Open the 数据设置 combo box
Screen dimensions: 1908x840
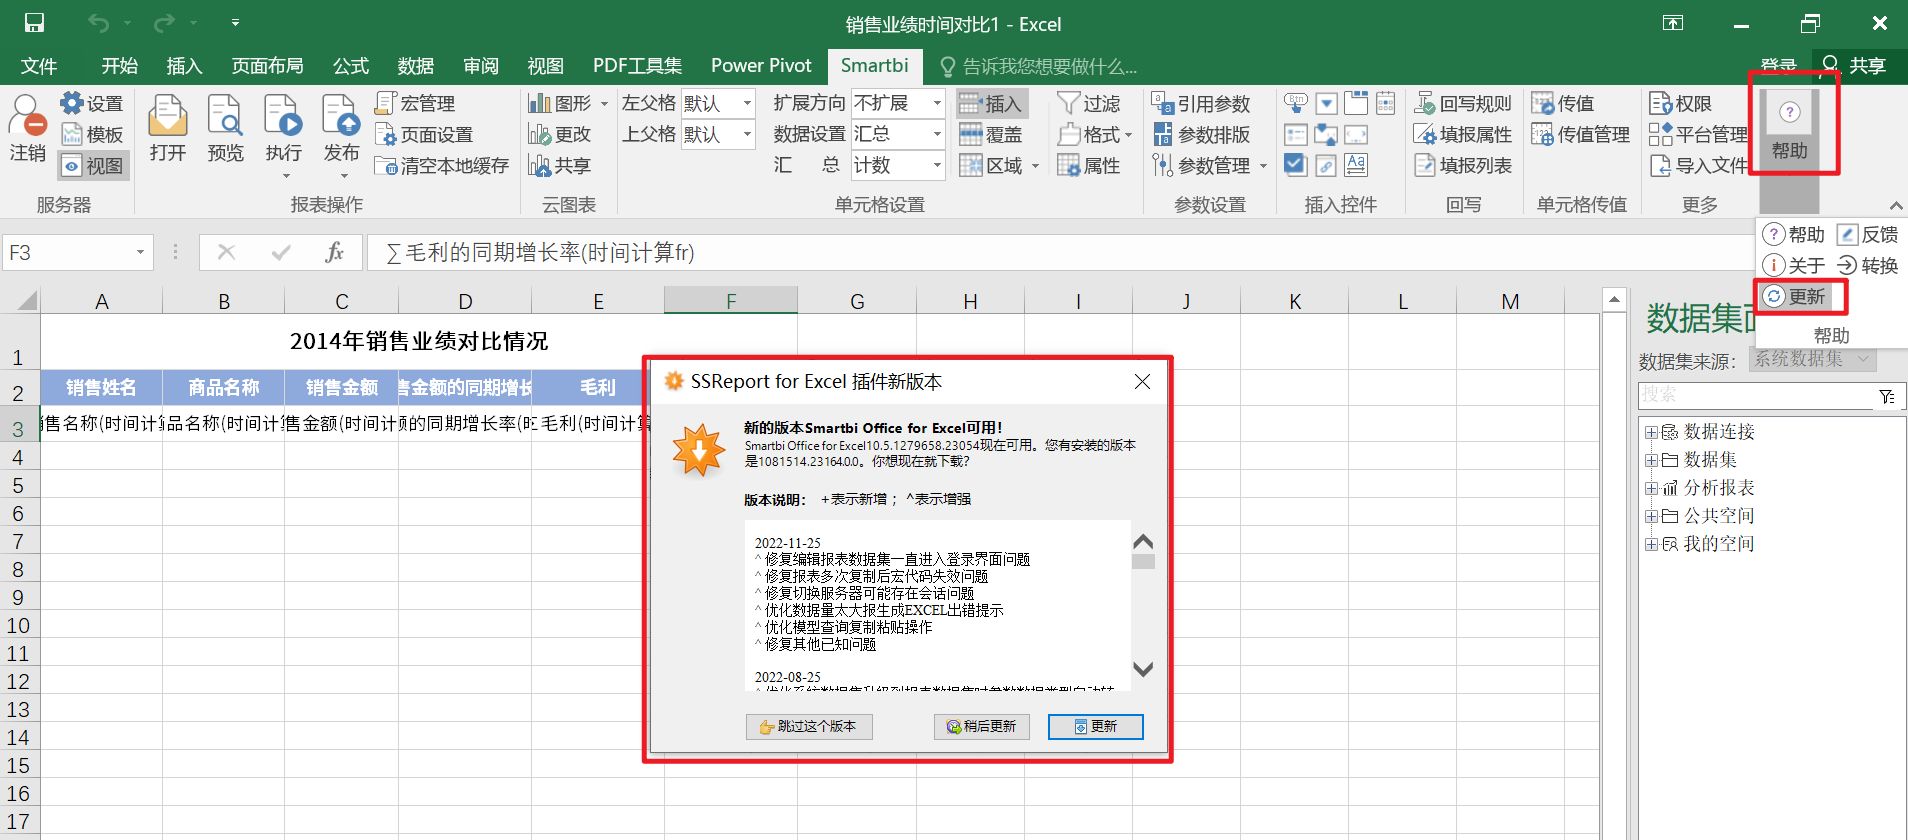coord(898,134)
